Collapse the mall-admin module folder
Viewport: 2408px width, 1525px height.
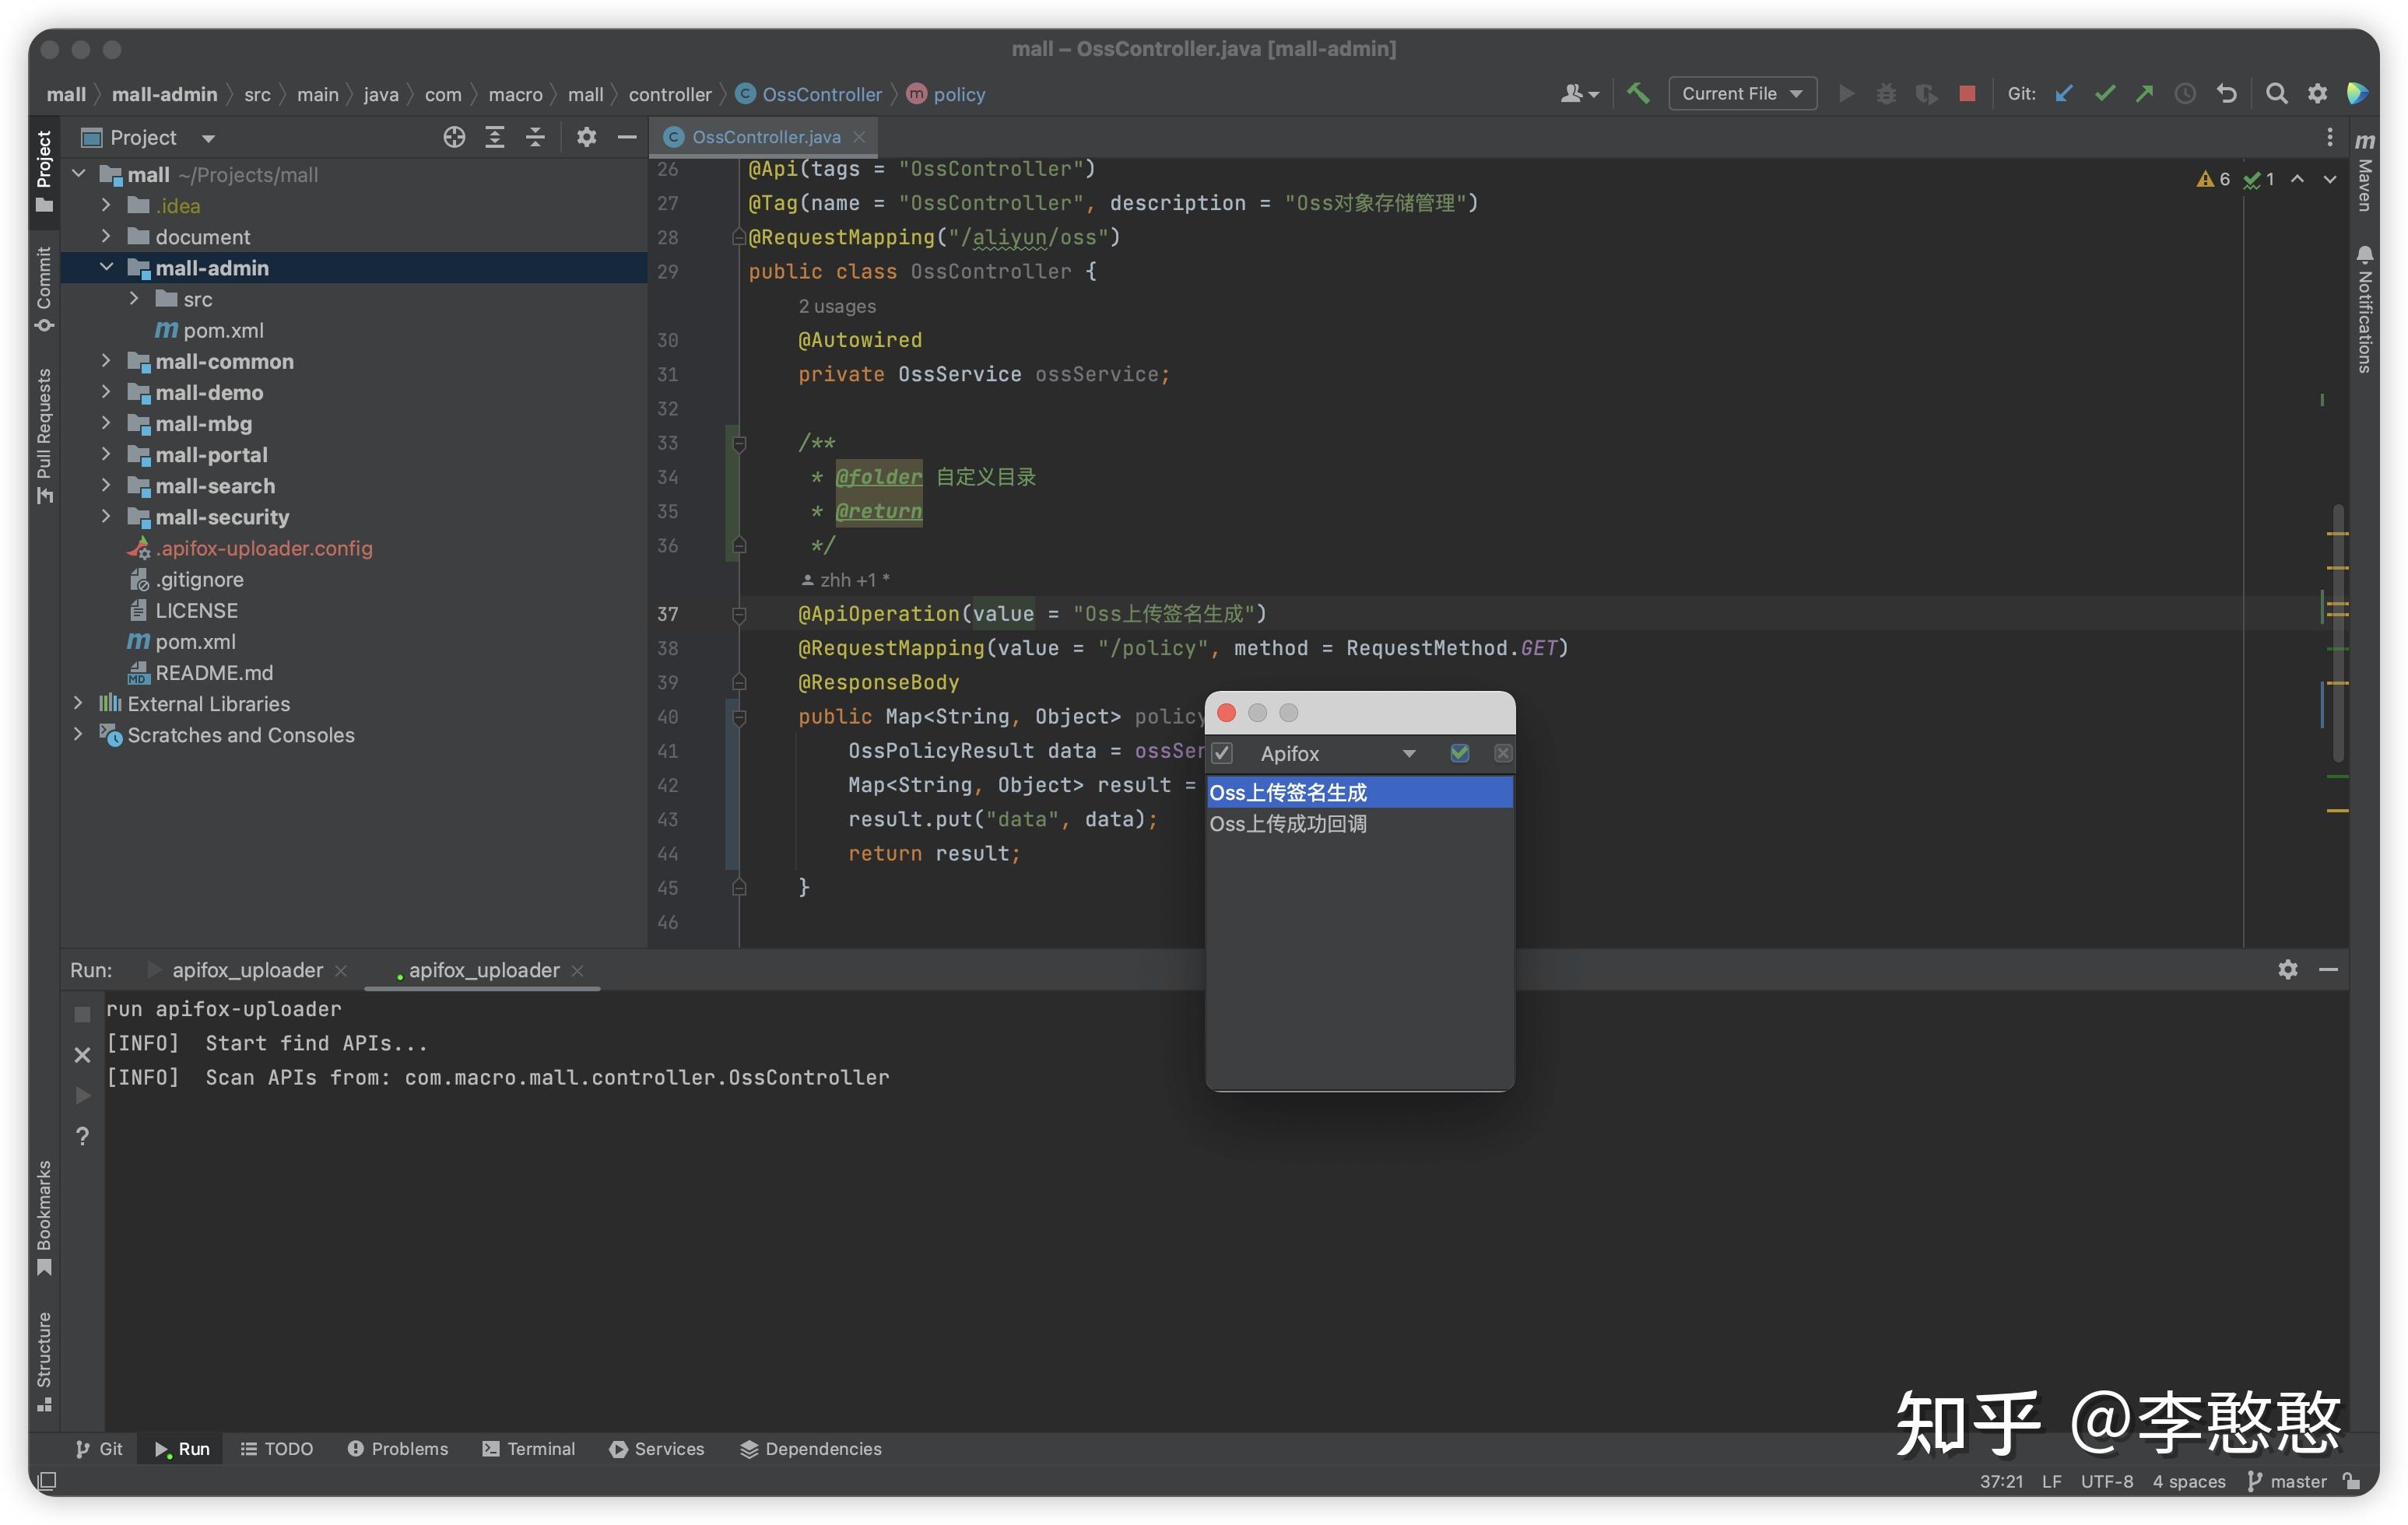click(x=106, y=267)
